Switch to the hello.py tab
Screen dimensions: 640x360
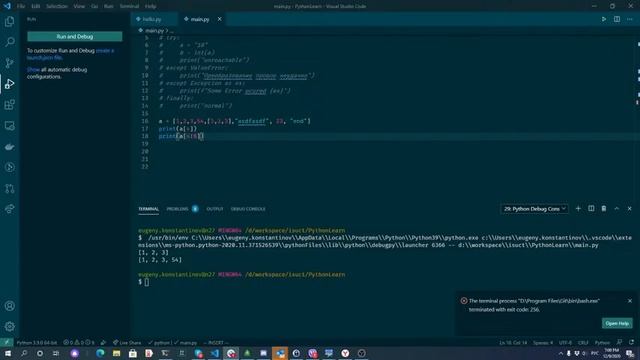[x=152, y=19]
